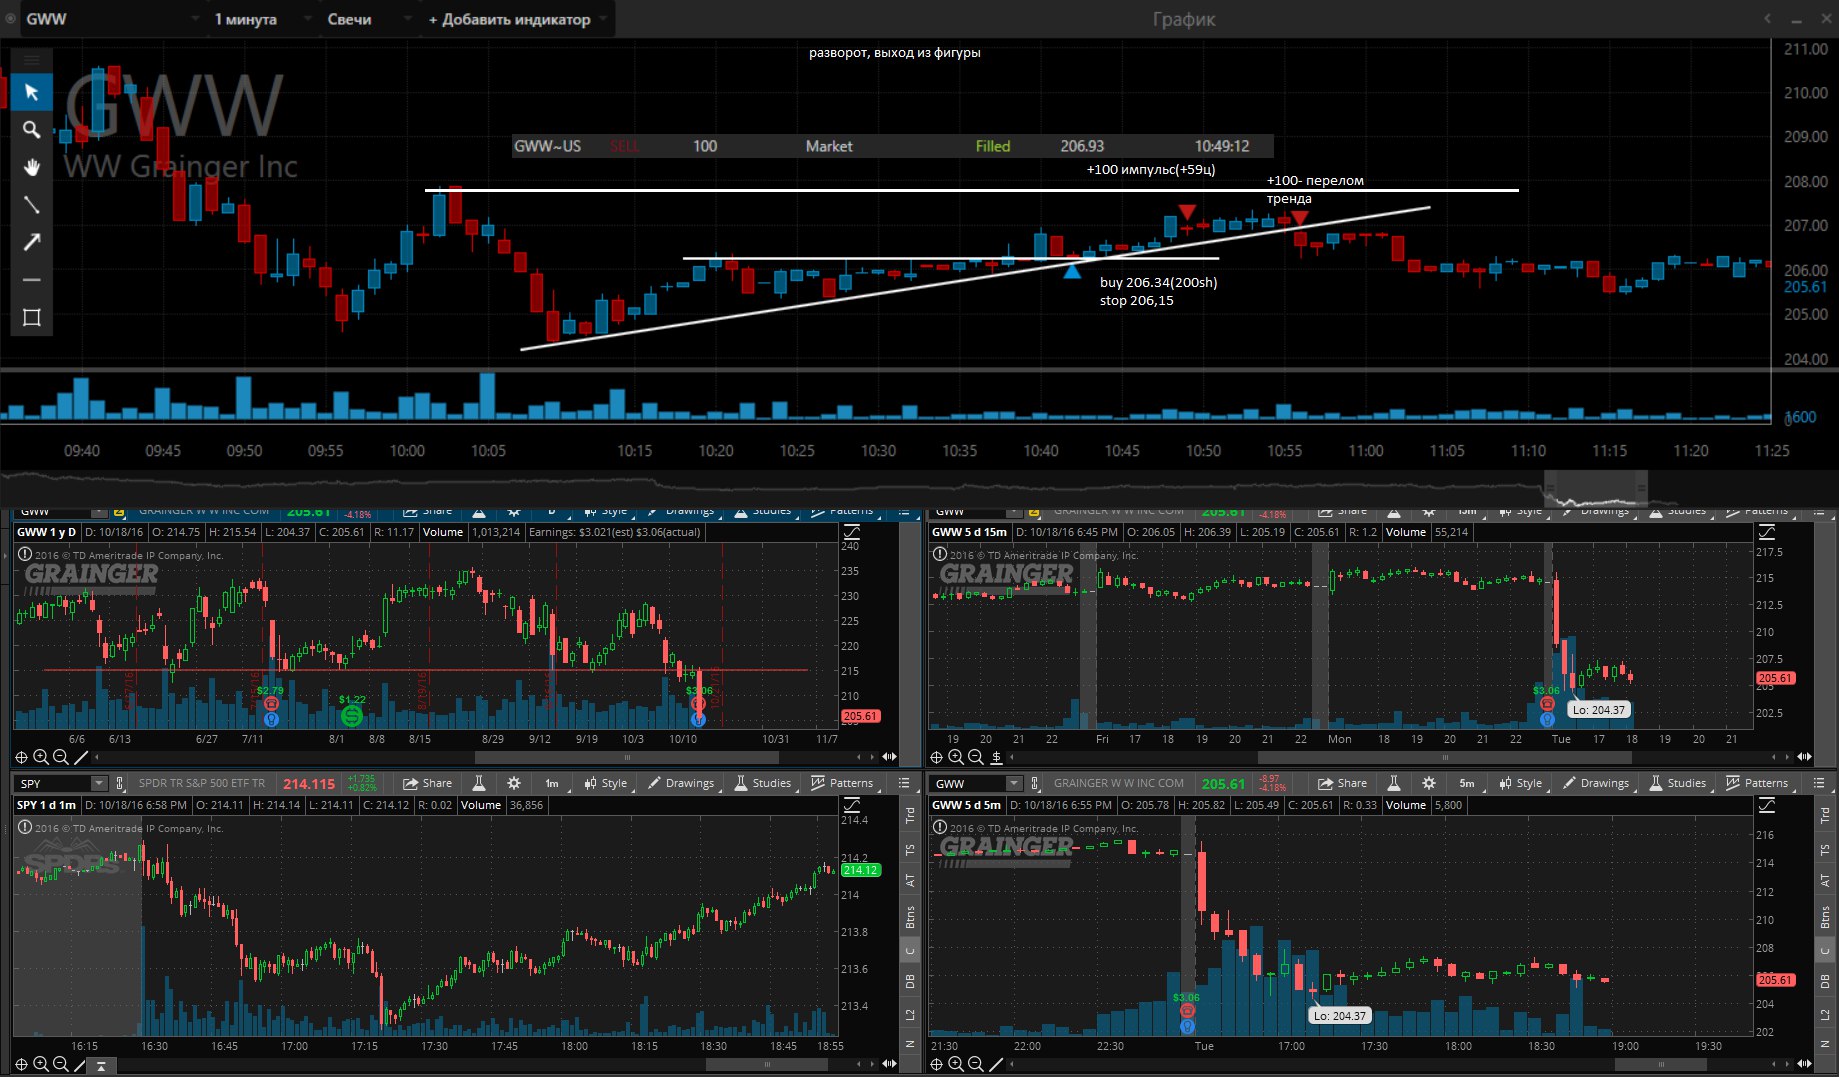Open flask icon in GWW 5m chart toolbar
The height and width of the screenshot is (1077, 1839).
[1394, 783]
